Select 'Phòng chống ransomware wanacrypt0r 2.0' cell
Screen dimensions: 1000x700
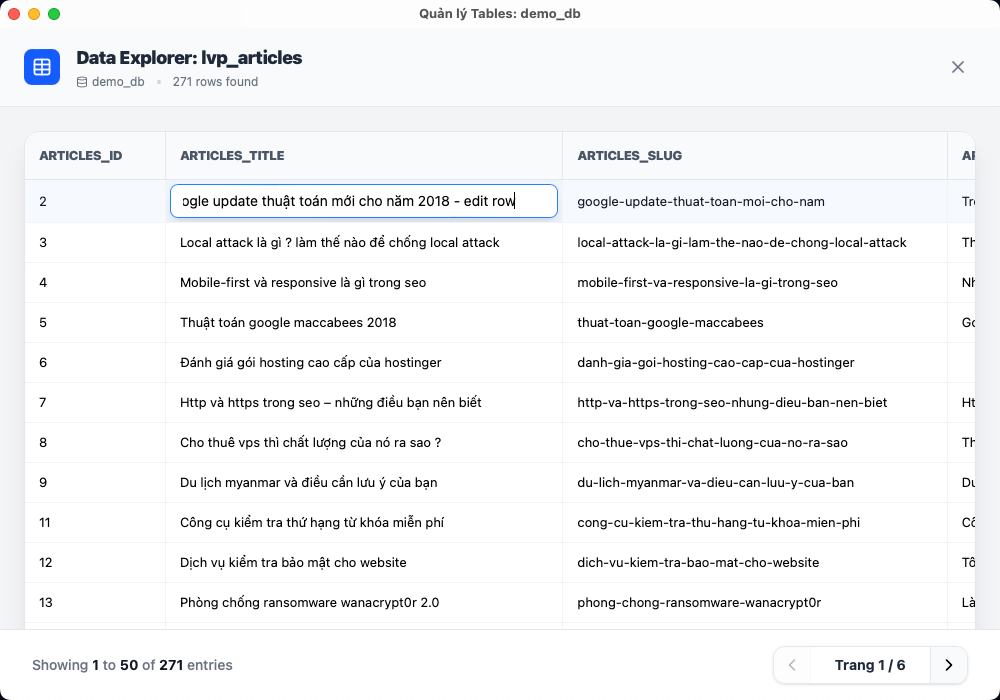[309, 602]
